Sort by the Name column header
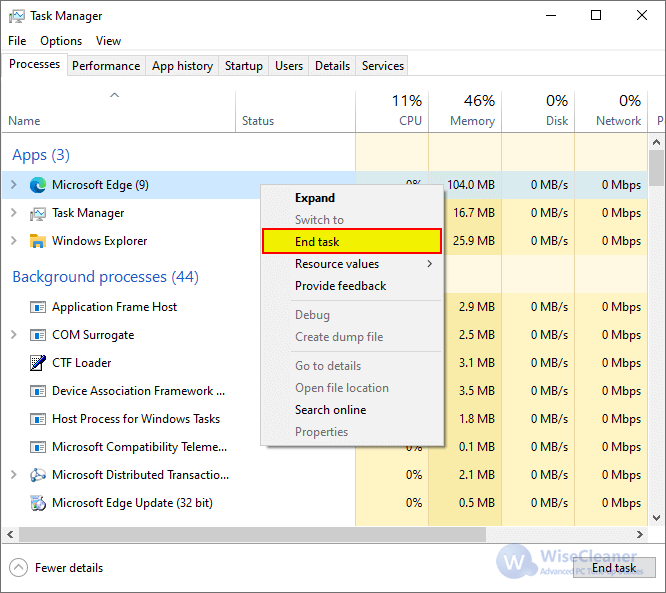The width and height of the screenshot is (666, 593). 119,111
